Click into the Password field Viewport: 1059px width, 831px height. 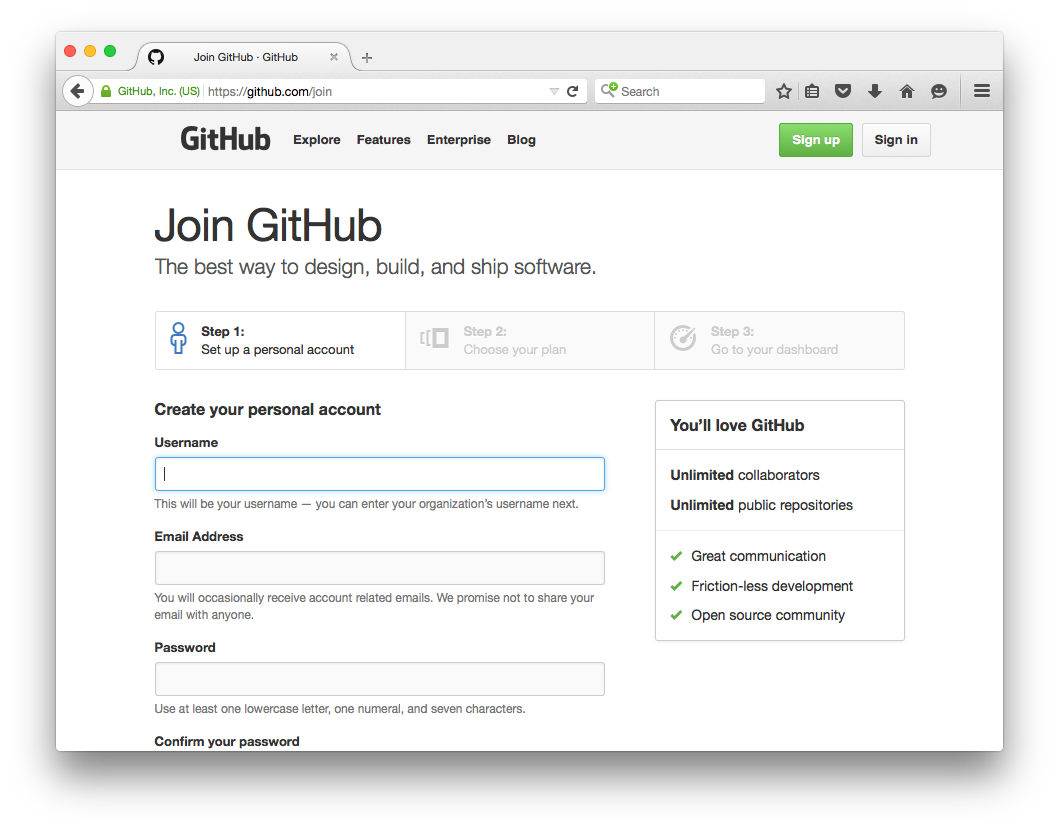pyautogui.click(x=380, y=679)
